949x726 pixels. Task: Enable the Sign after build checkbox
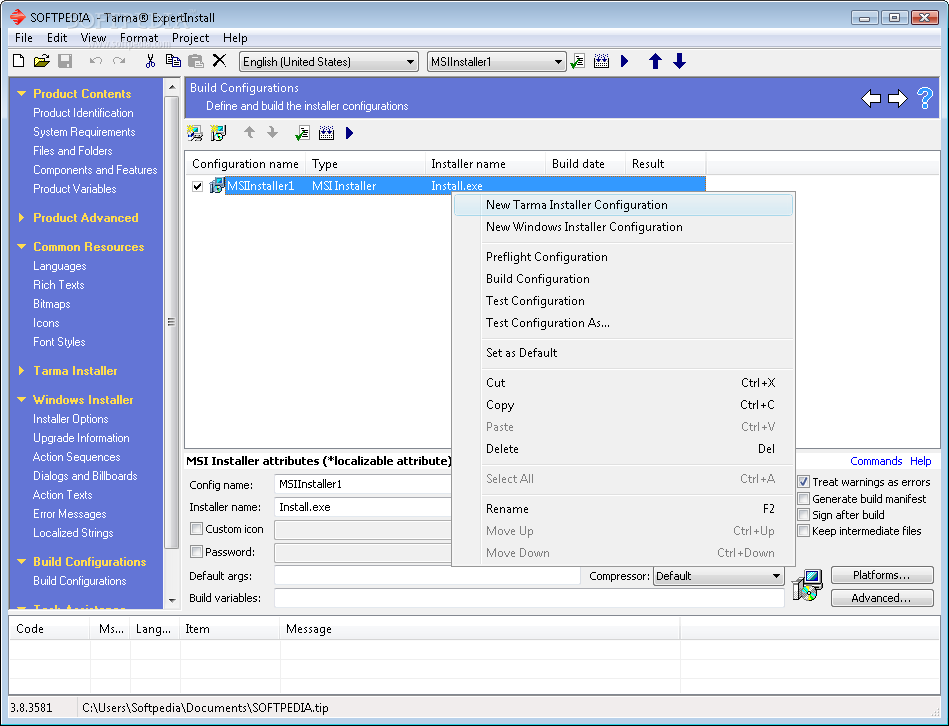tap(803, 515)
